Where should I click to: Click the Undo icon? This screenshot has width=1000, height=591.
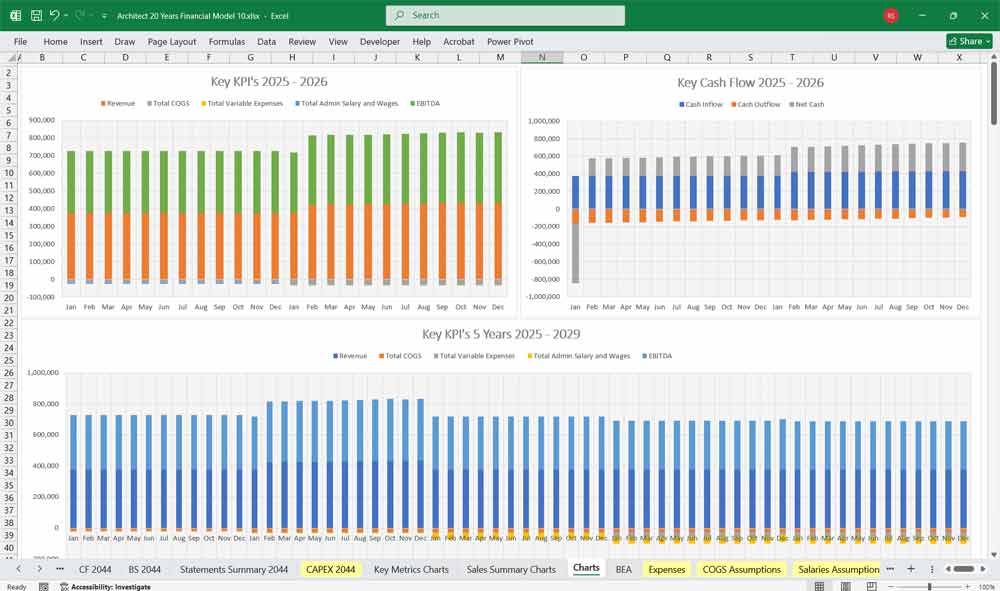click(x=55, y=15)
